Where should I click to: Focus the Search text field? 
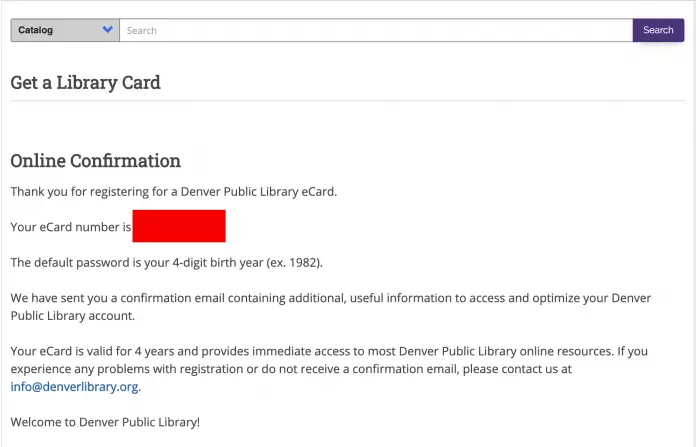pyautogui.click(x=376, y=30)
